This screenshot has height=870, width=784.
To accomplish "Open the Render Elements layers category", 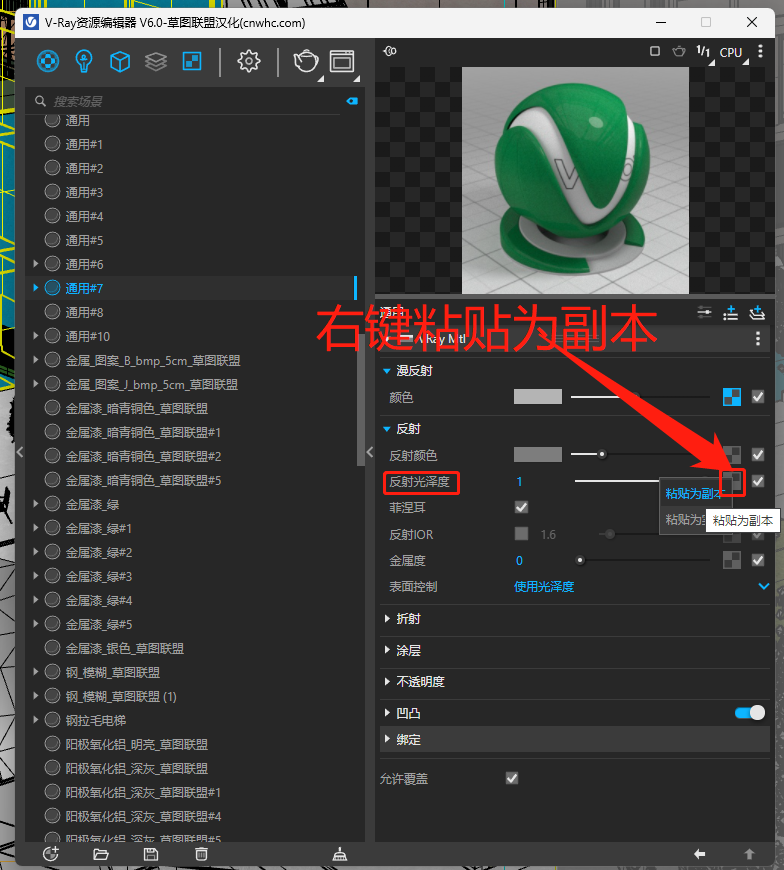I will click(x=156, y=62).
